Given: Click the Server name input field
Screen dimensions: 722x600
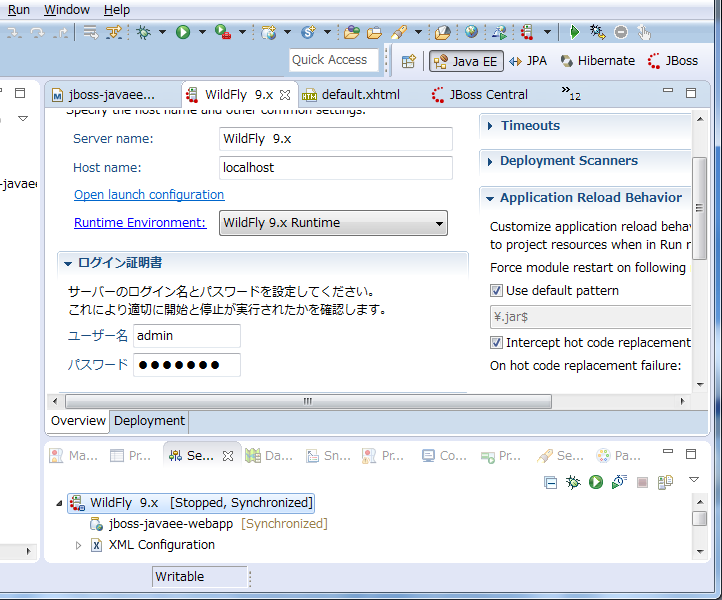Looking at the screenshot, I should pos(336,139).
